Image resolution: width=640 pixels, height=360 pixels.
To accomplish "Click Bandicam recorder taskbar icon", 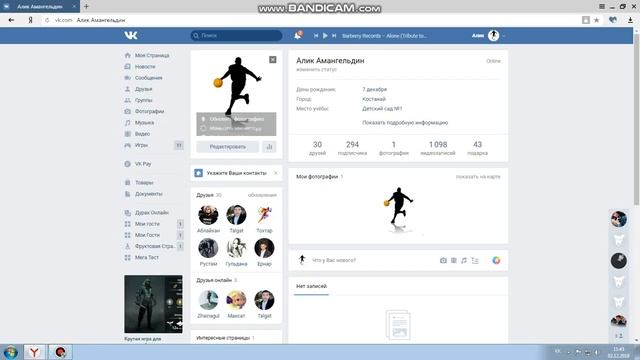I will [x=60, y=352].
